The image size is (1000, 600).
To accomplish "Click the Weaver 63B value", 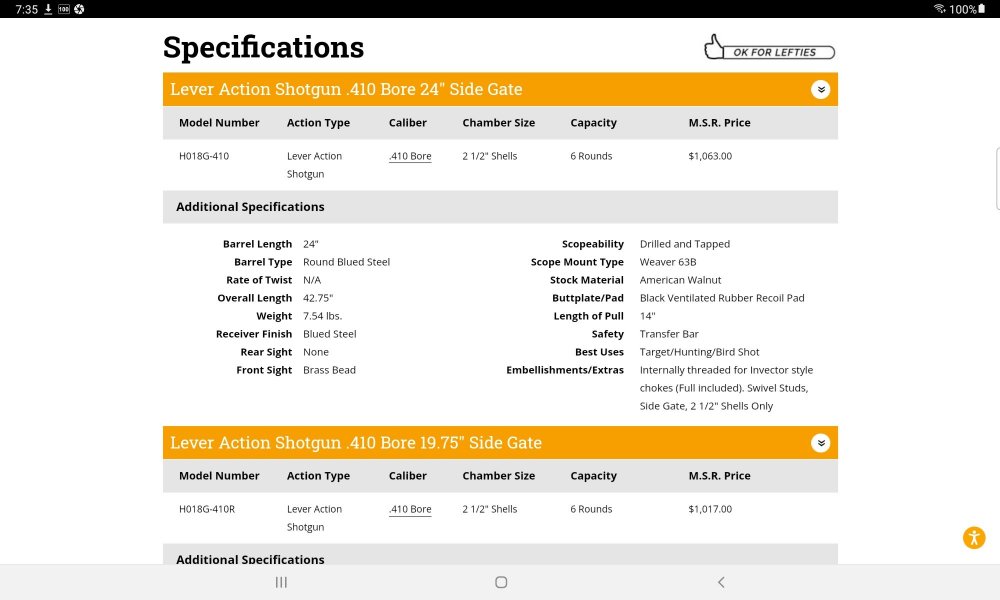I will [x=668, y=262].
